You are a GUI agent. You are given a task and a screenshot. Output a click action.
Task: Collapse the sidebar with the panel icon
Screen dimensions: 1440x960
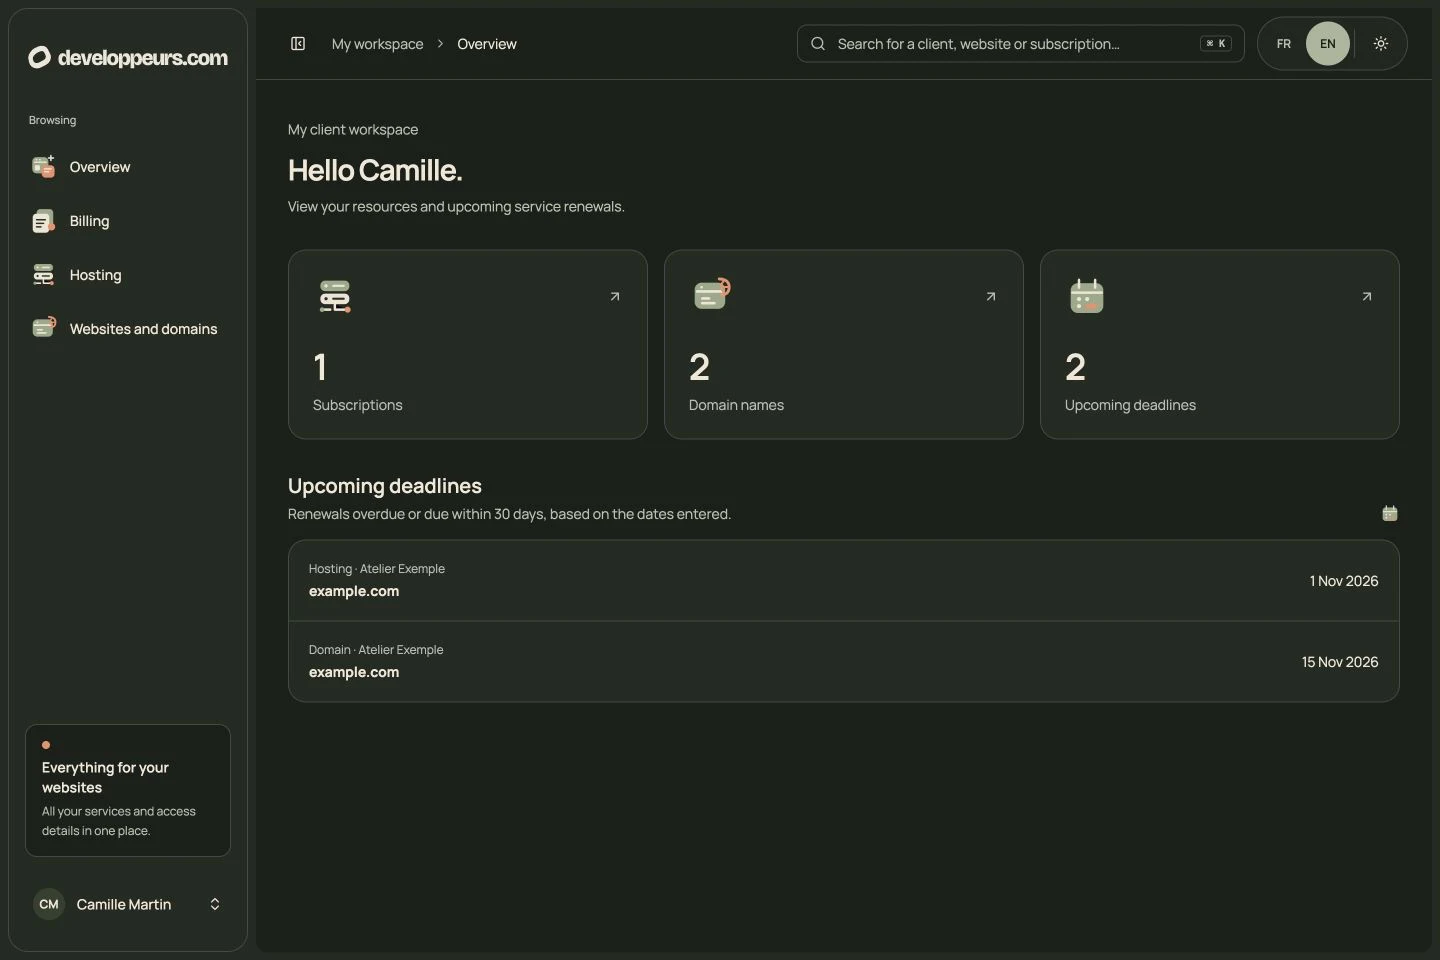tap(298, 43)
